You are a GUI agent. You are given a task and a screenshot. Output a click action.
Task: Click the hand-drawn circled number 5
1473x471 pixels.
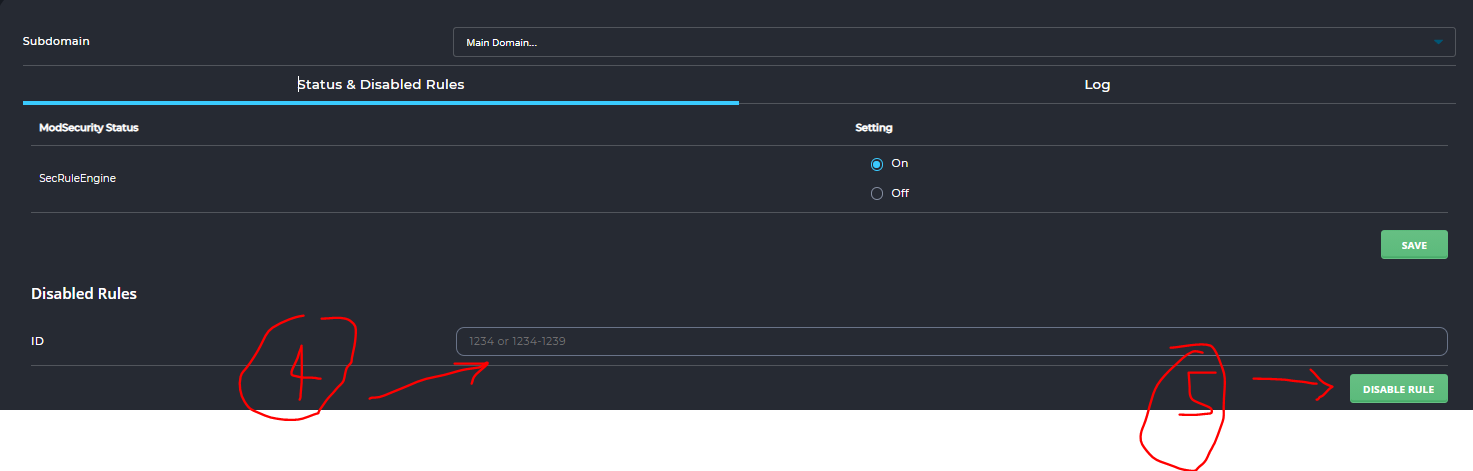tap(1185, 405)
